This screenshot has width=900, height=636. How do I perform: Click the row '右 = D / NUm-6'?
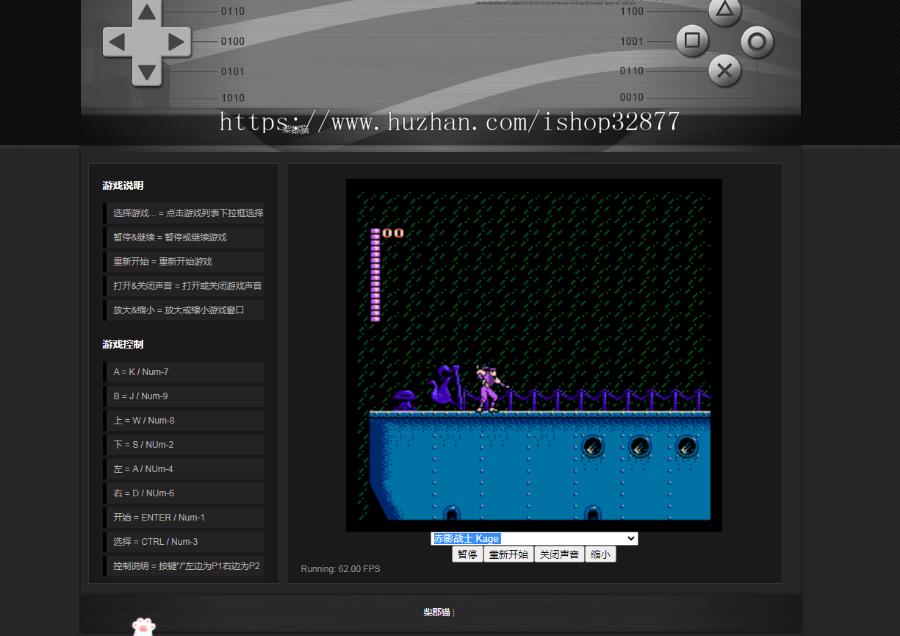184,493
